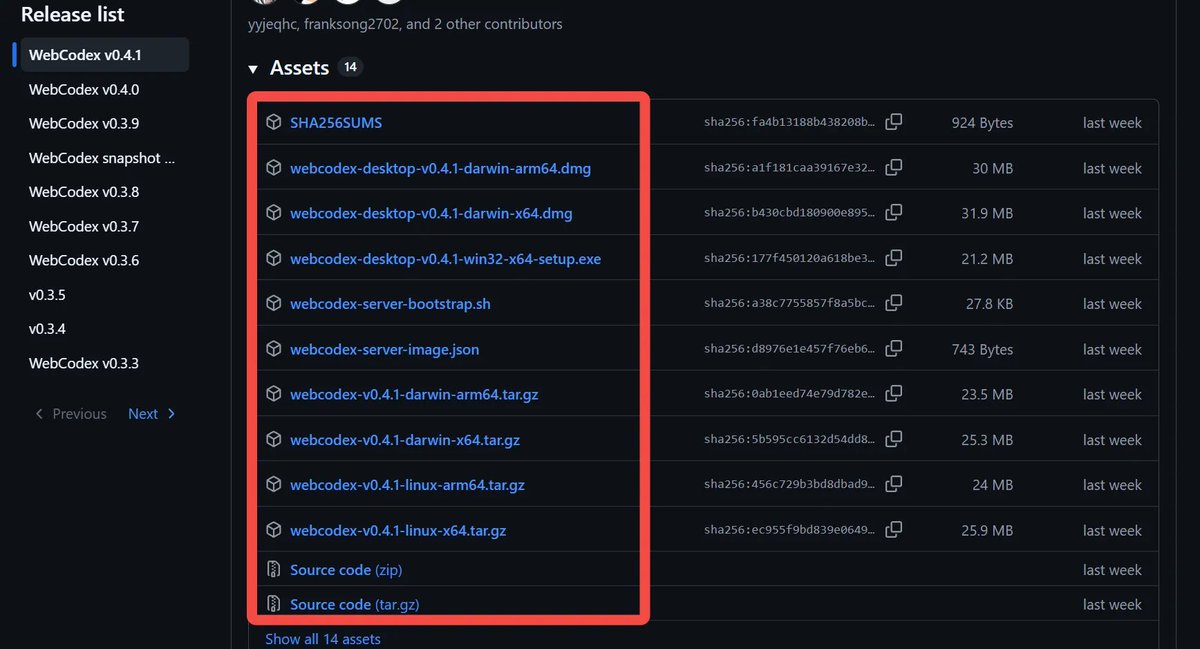Copy digest for webcodex-v0.4.1-darwin-arm64.tar.gz
This screenshot has width=1200, height=649.
[x=894, y=393]
